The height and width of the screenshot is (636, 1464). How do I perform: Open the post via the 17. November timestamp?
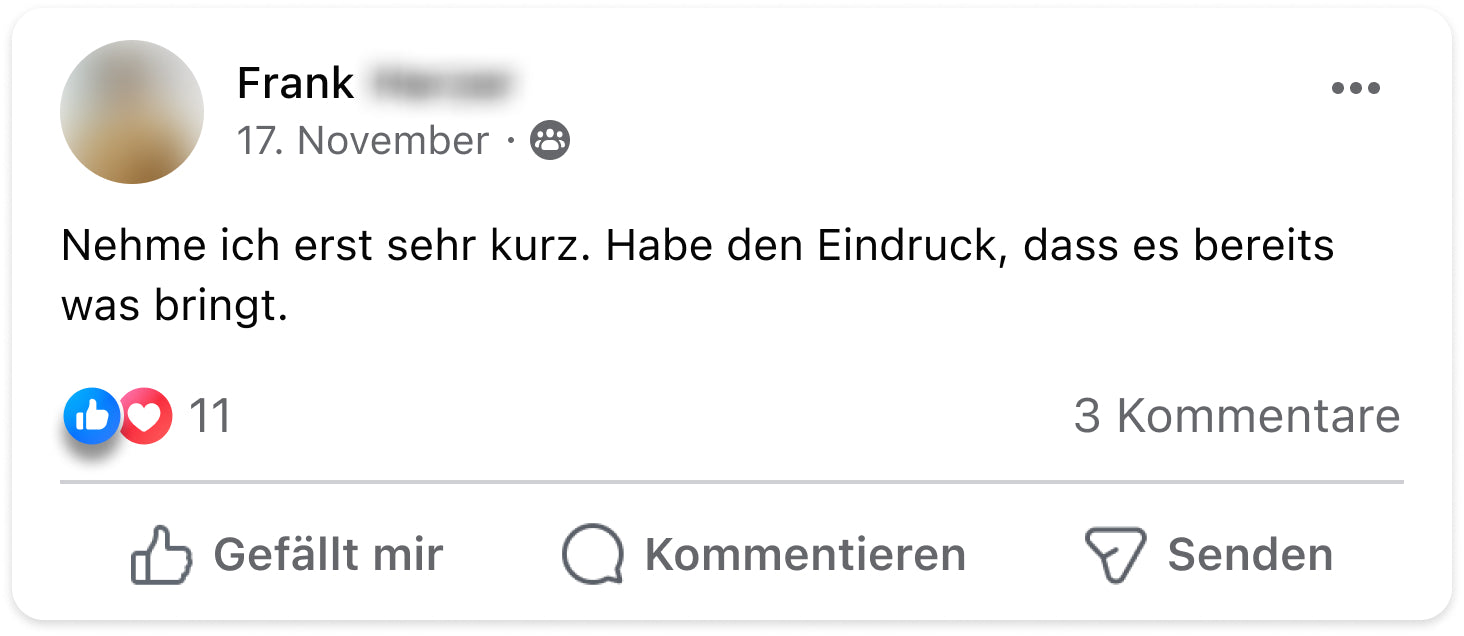pos(362,141)
